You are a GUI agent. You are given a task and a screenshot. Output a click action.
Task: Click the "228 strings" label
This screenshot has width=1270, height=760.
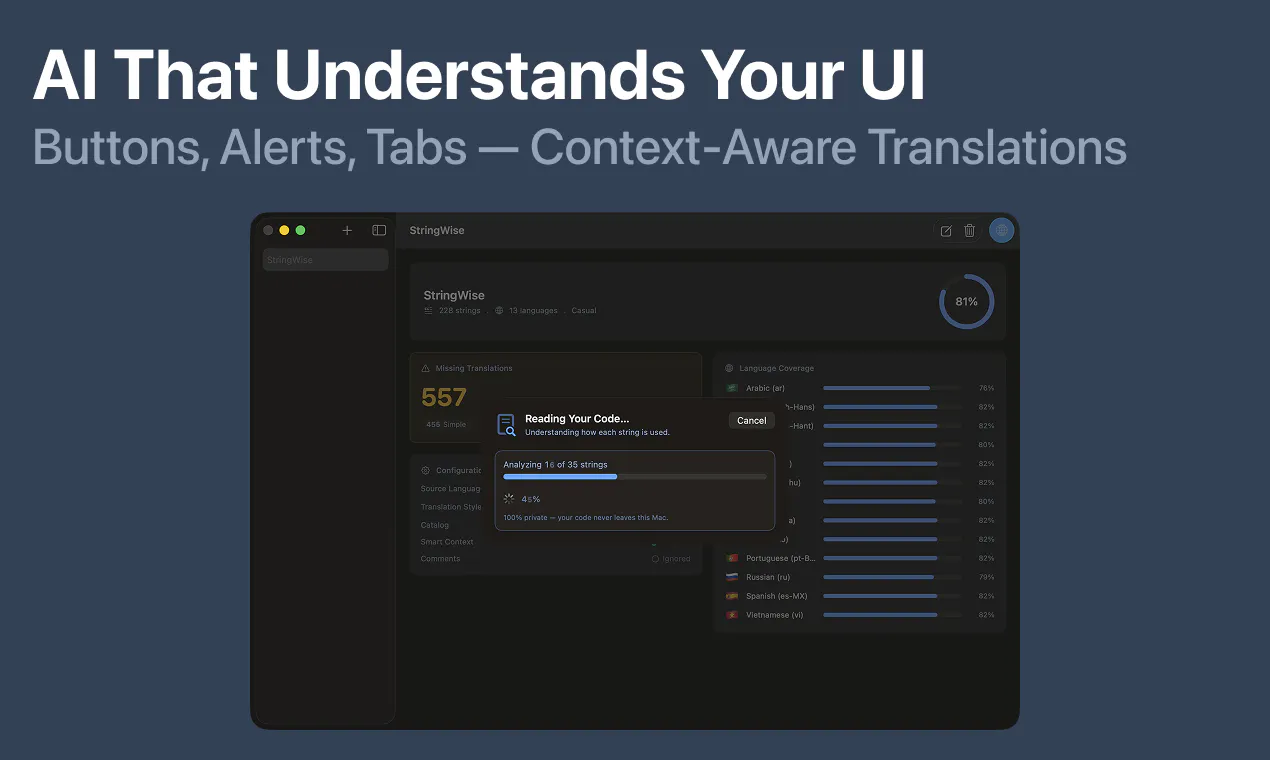point(460,311)
